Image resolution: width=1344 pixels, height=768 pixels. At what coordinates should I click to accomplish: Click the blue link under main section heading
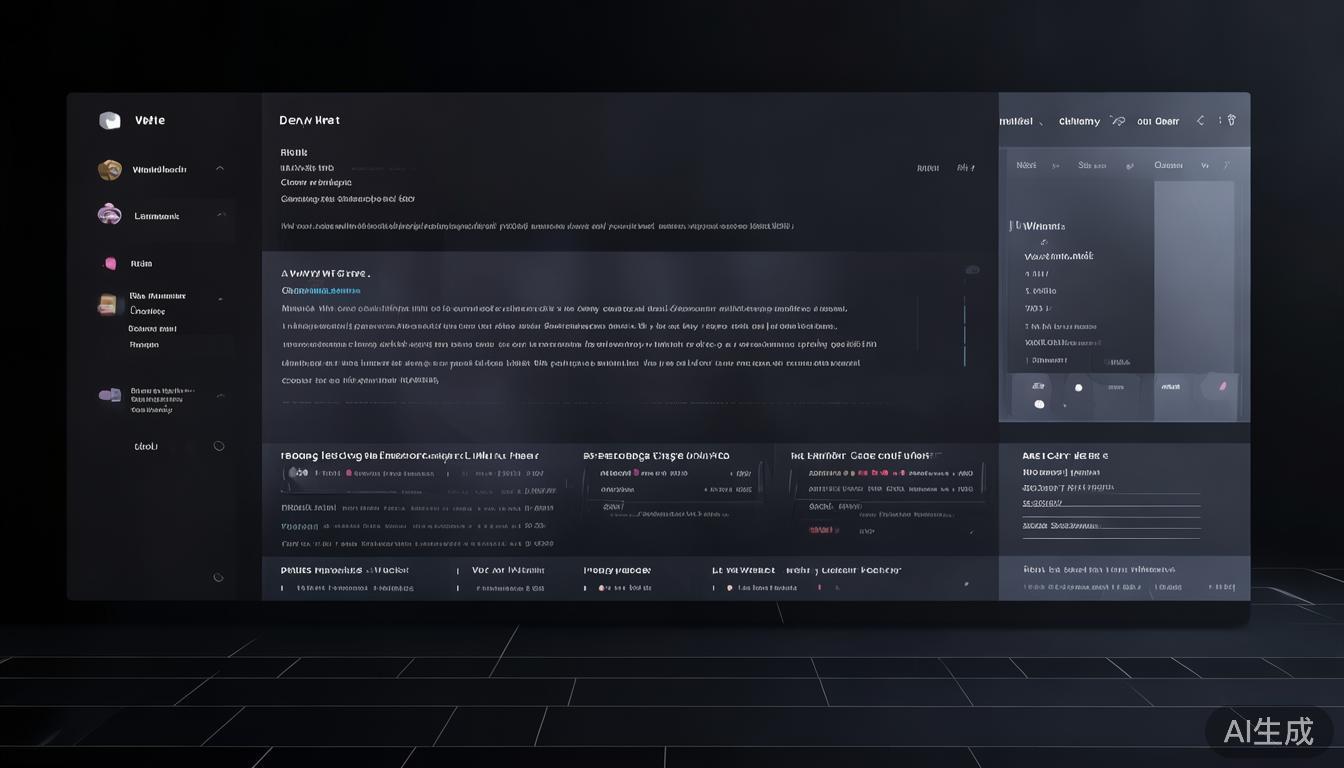(x=321, y=290)
